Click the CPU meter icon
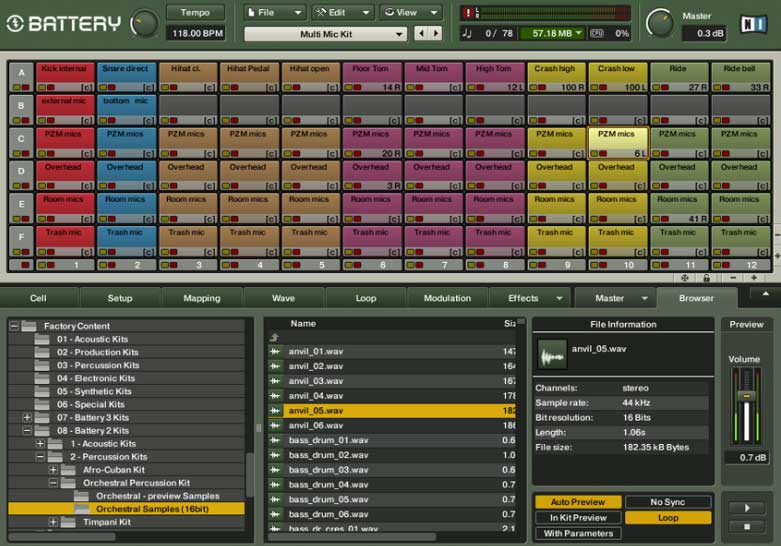Viewport: 781px width, 546px height. [597, 33]
